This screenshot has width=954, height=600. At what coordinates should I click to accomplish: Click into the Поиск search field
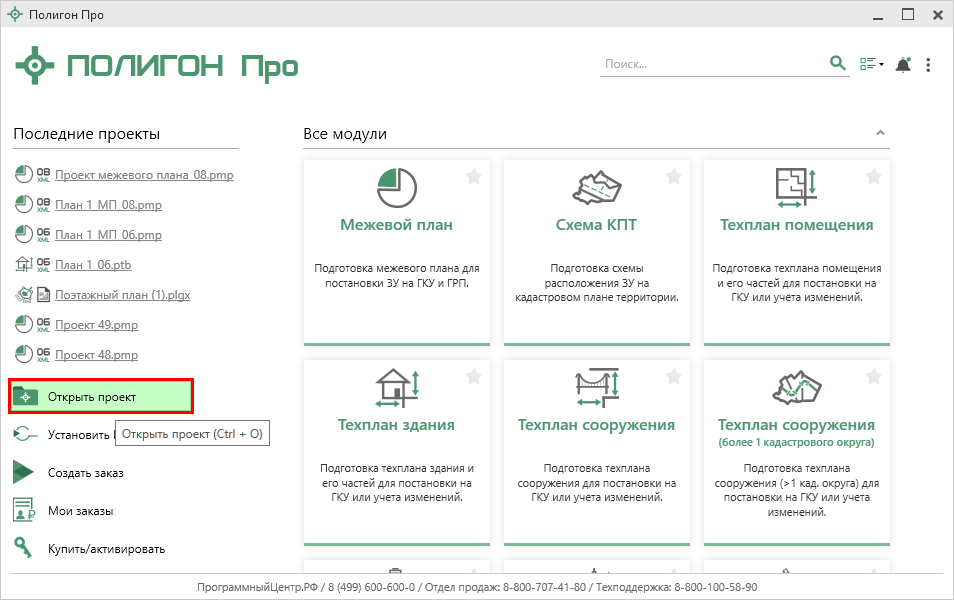pyautogui.click(x=715, y=64)
